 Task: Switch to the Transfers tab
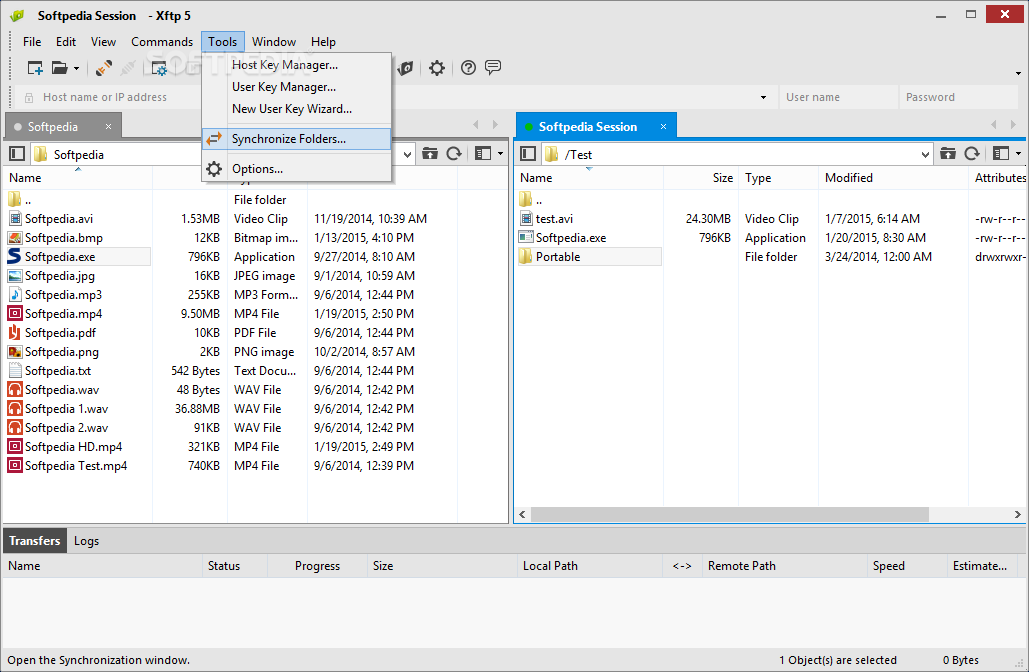click(x=35, y=541)
